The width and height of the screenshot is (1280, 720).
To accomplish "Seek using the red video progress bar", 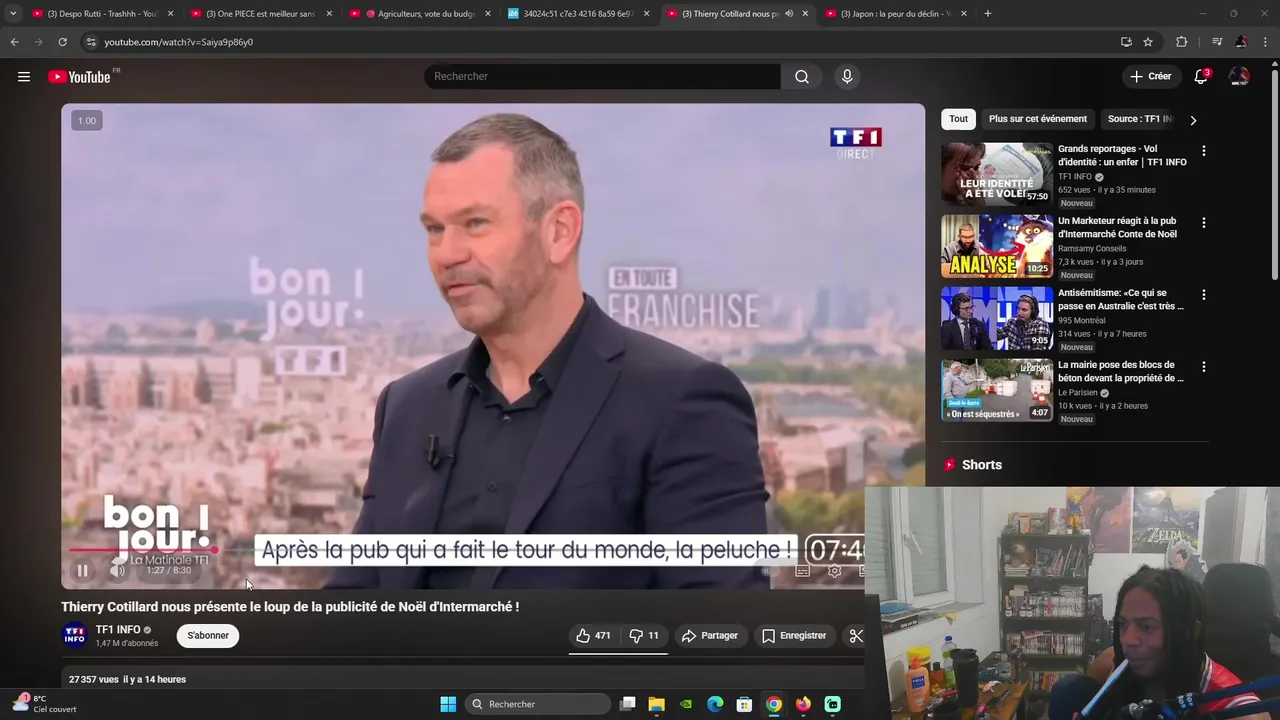I will tap(142, 550).
